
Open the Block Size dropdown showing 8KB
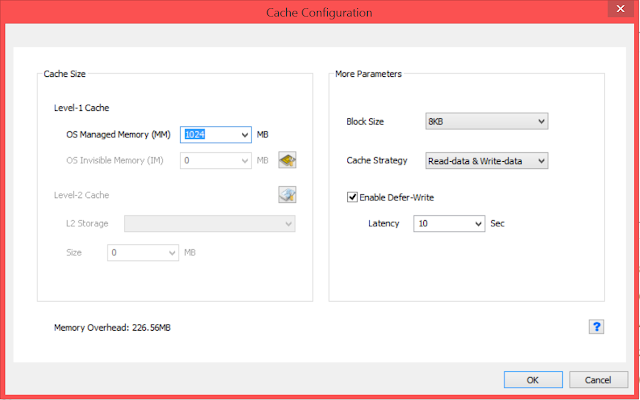[x=487, y=121]
